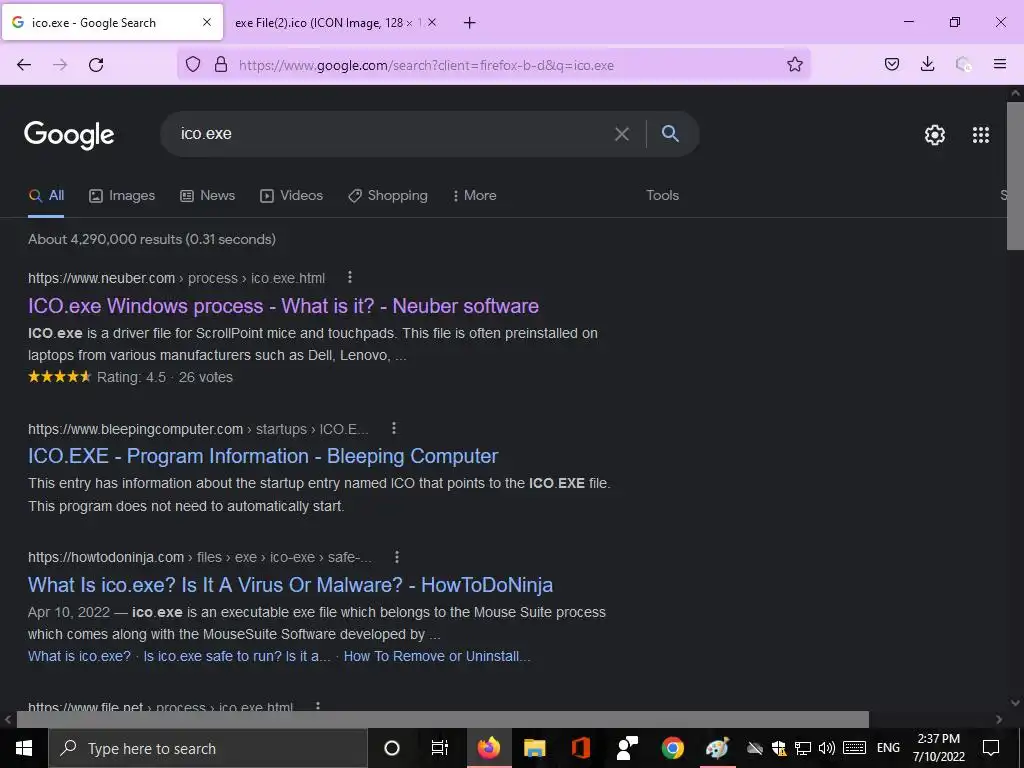Switch to the exe File(2).ico tab
The height and width of the screenshot is (768, 1024).
click(327, 23)
